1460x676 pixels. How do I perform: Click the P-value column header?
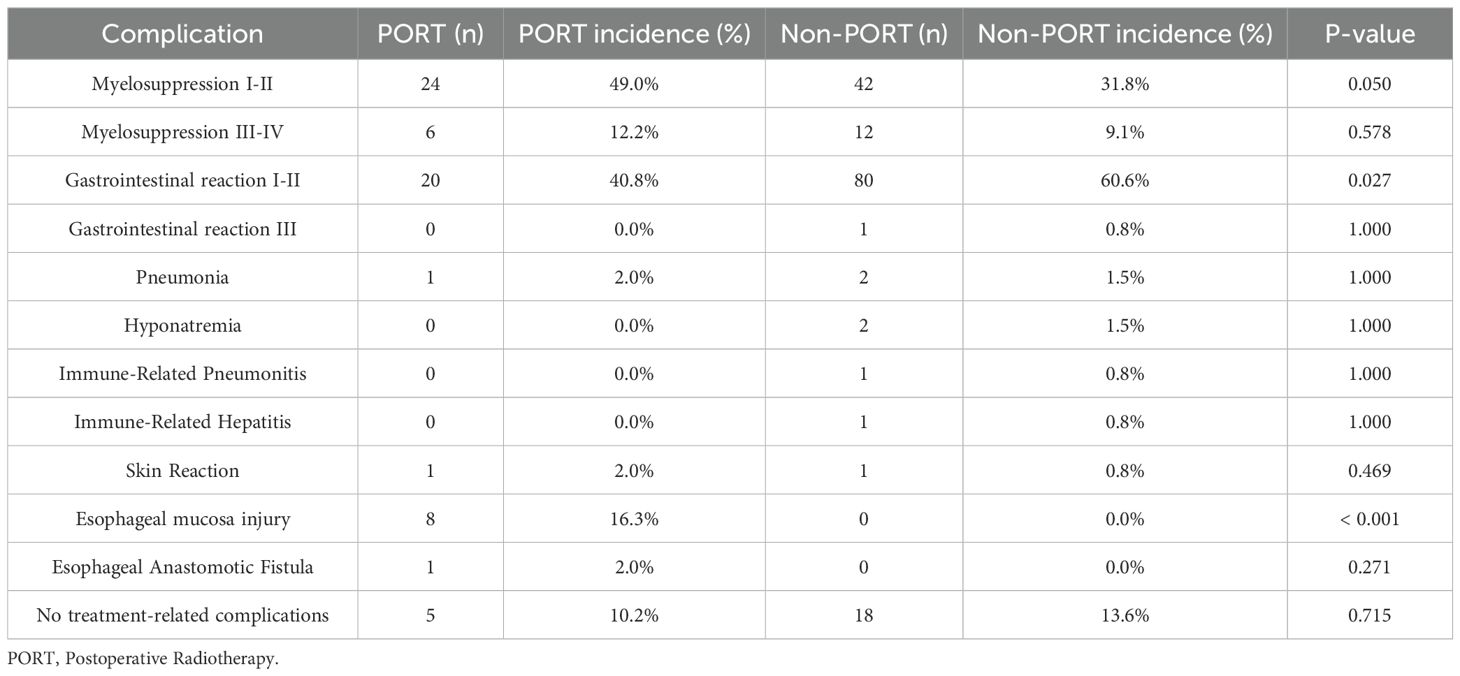(x=1370, y=34)
